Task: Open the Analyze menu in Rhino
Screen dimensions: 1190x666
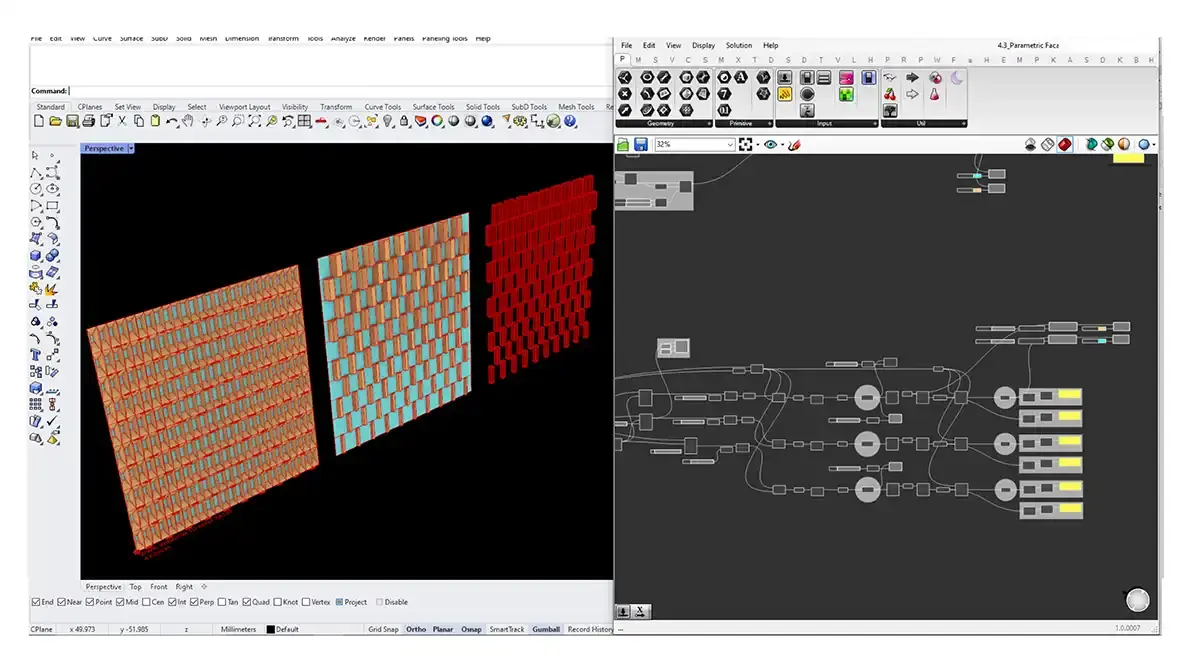Action: pos(343,38)
